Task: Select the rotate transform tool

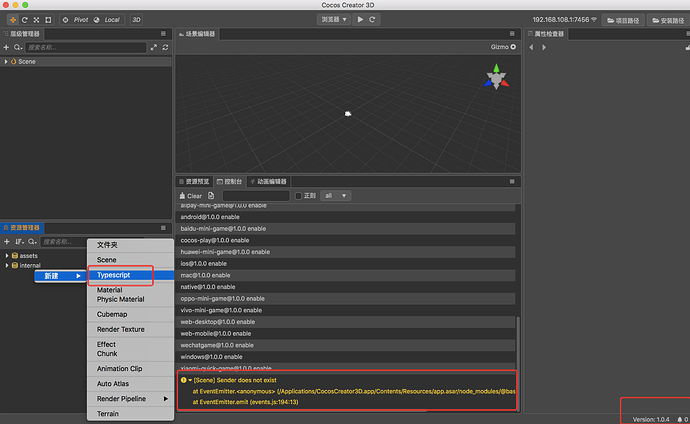Action: [x=25, y=20]
